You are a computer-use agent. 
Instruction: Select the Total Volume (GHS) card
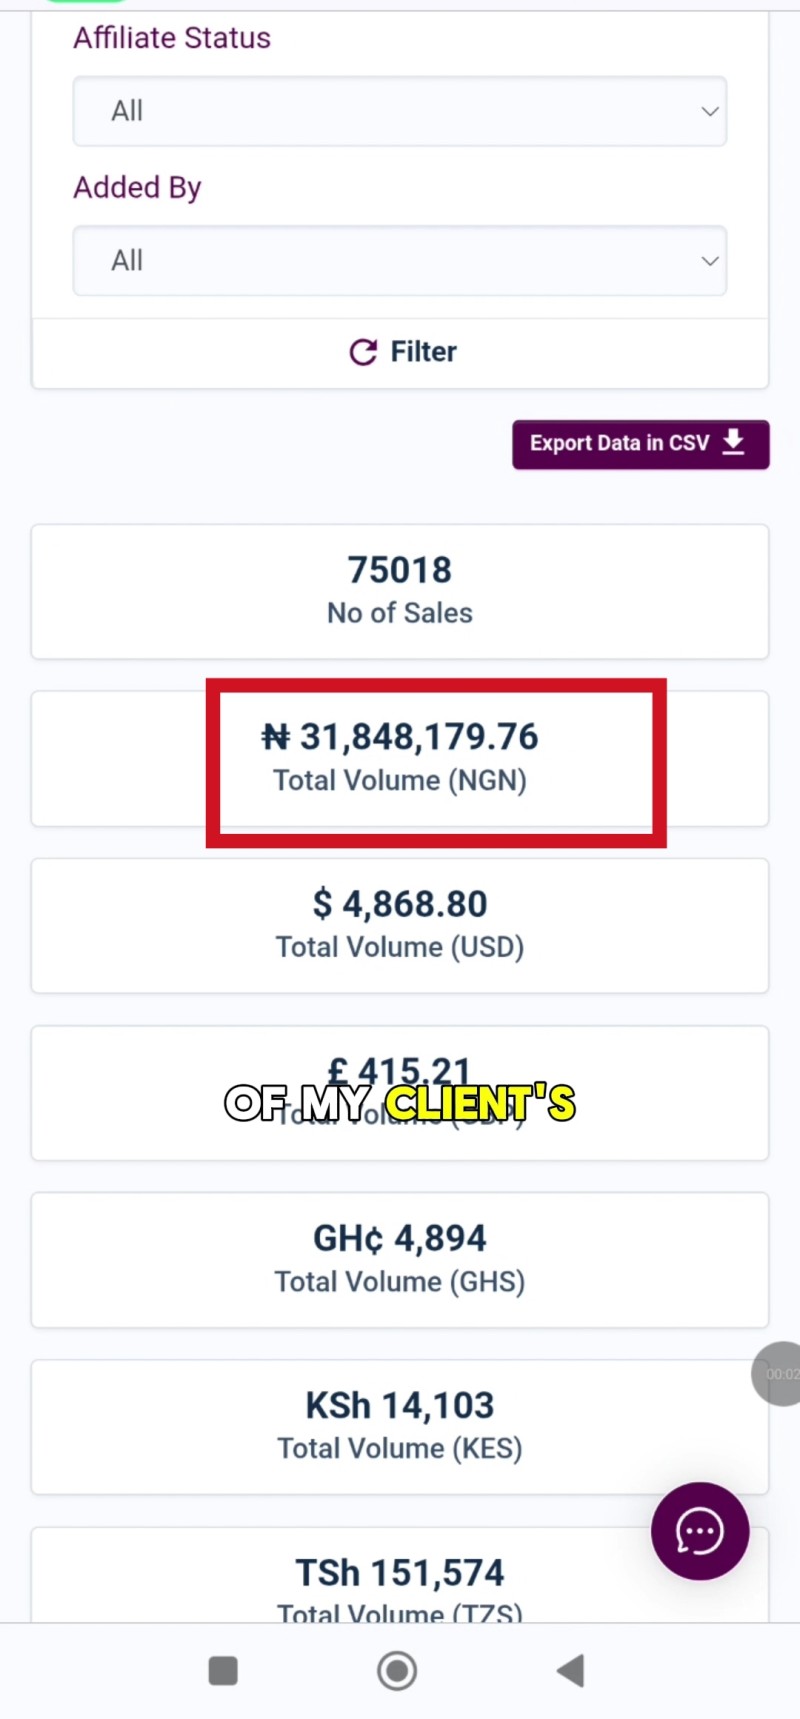(x=400, y=1260)
